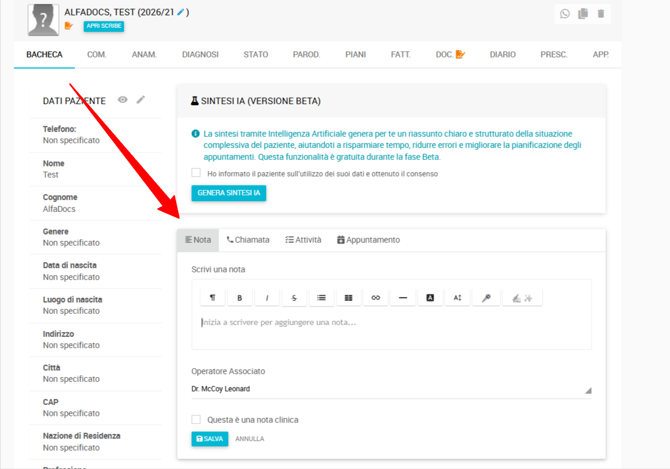The height and width of the screenshot is (469, 670).
Task: Insert a link using the chain icon
Action: coord(376,298)
